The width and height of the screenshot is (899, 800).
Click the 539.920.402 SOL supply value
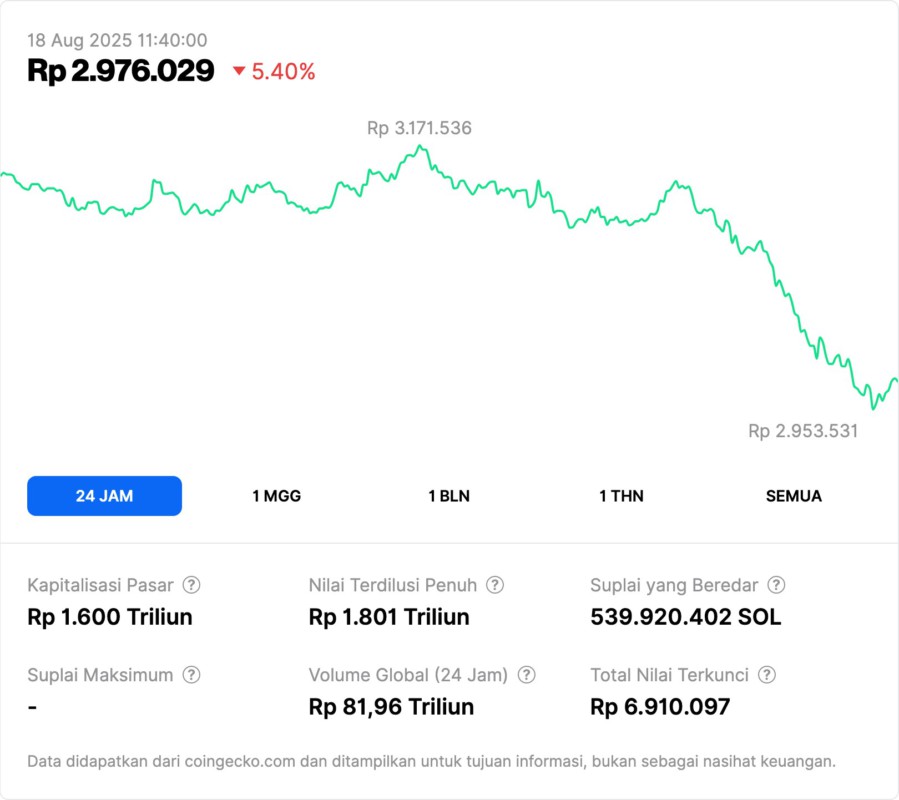point(686,617)
